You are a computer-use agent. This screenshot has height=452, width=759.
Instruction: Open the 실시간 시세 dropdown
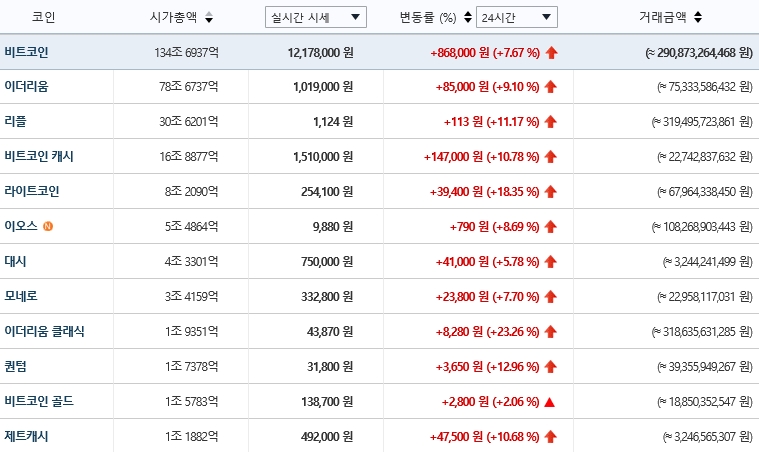pos(316,17)
